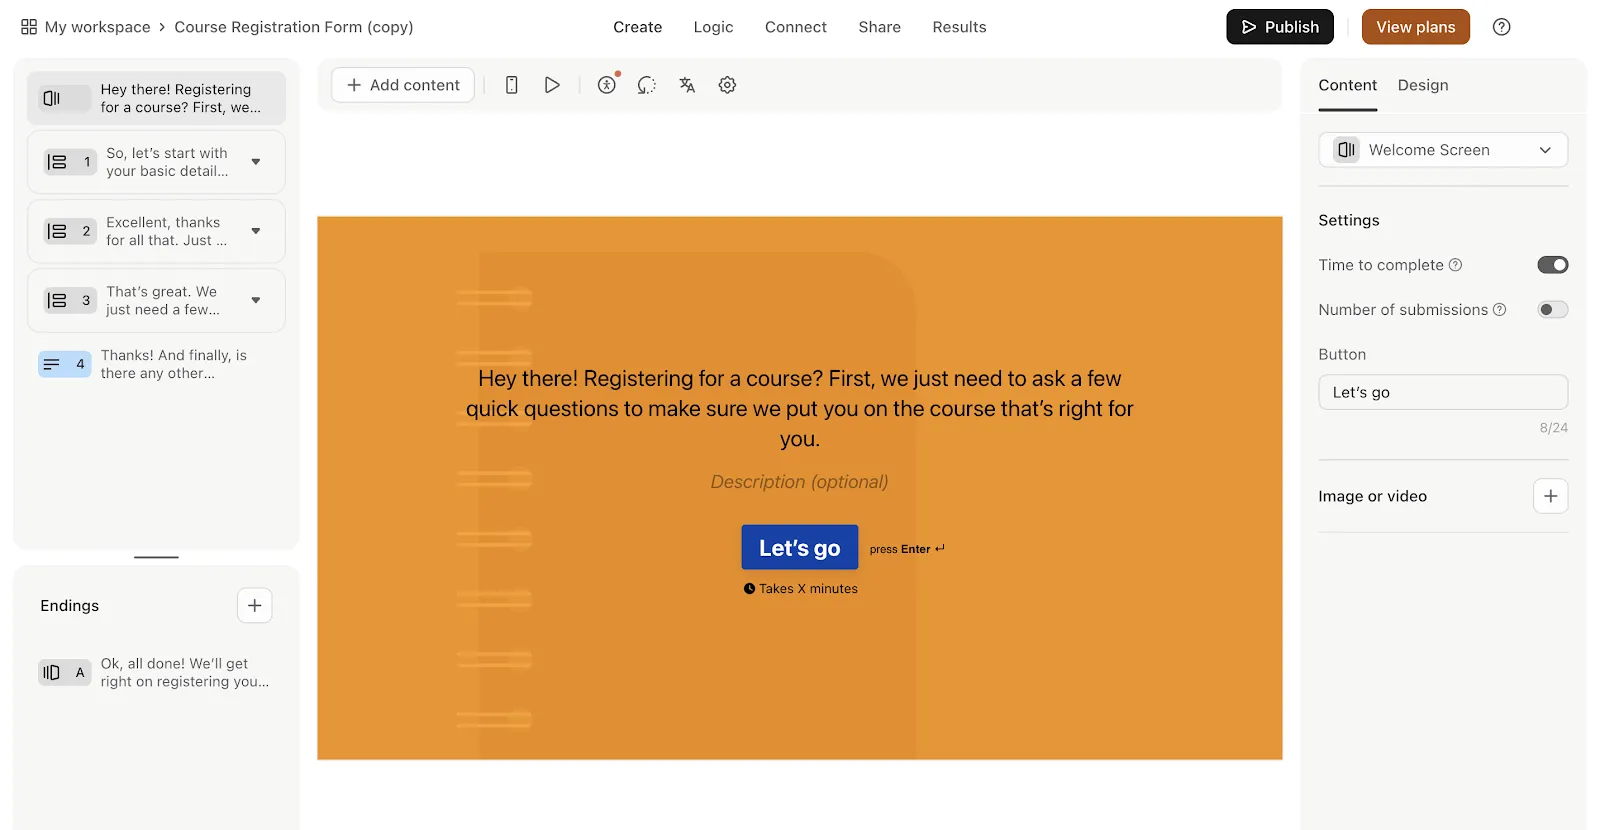The image size is (1600, 830).
Task: Open the help question mark icon
Action: pyautogui.click(x=1501, y=27)
